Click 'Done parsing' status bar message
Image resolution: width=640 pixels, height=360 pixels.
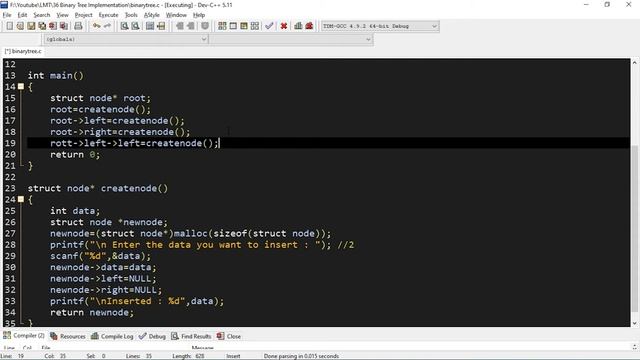point(301,356)
